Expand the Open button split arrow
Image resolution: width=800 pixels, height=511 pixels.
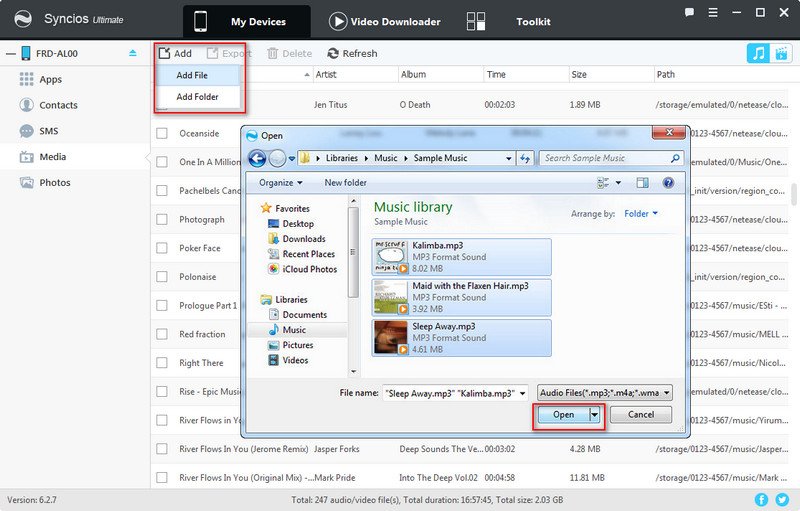(x=594, y=415)
